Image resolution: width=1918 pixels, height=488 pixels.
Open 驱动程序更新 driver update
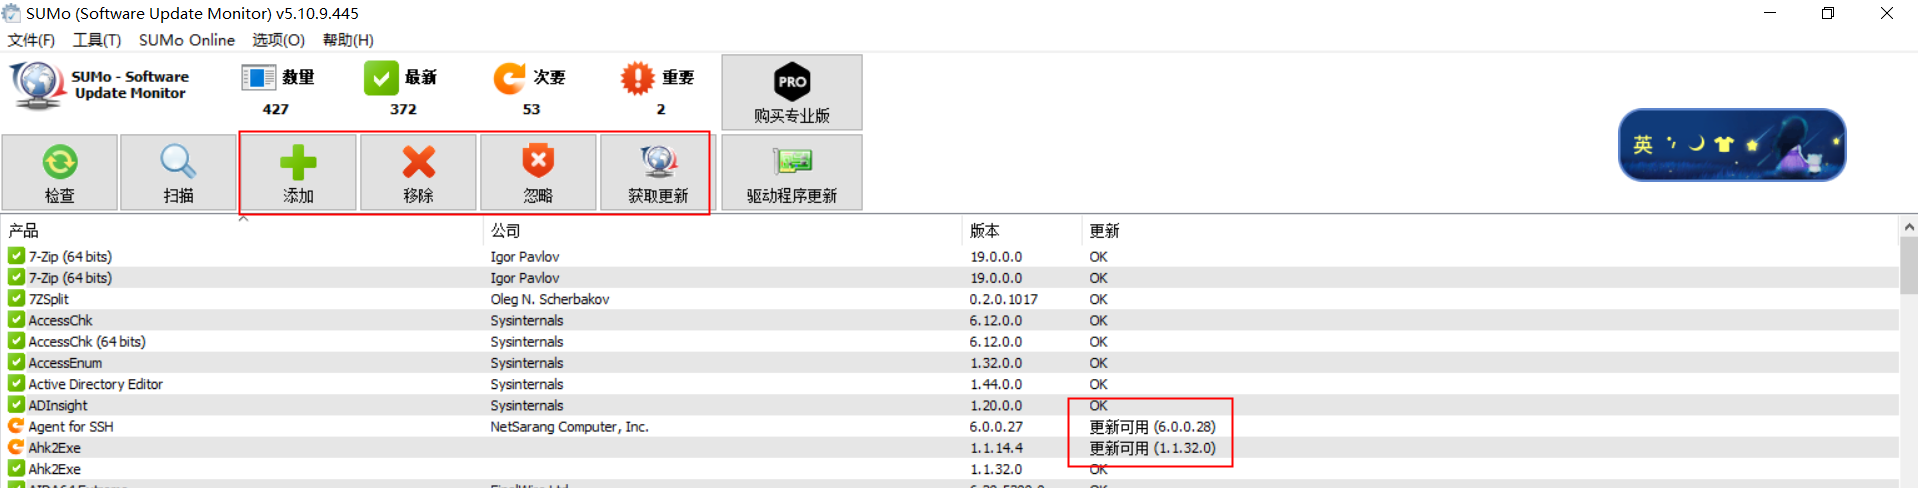792,172
